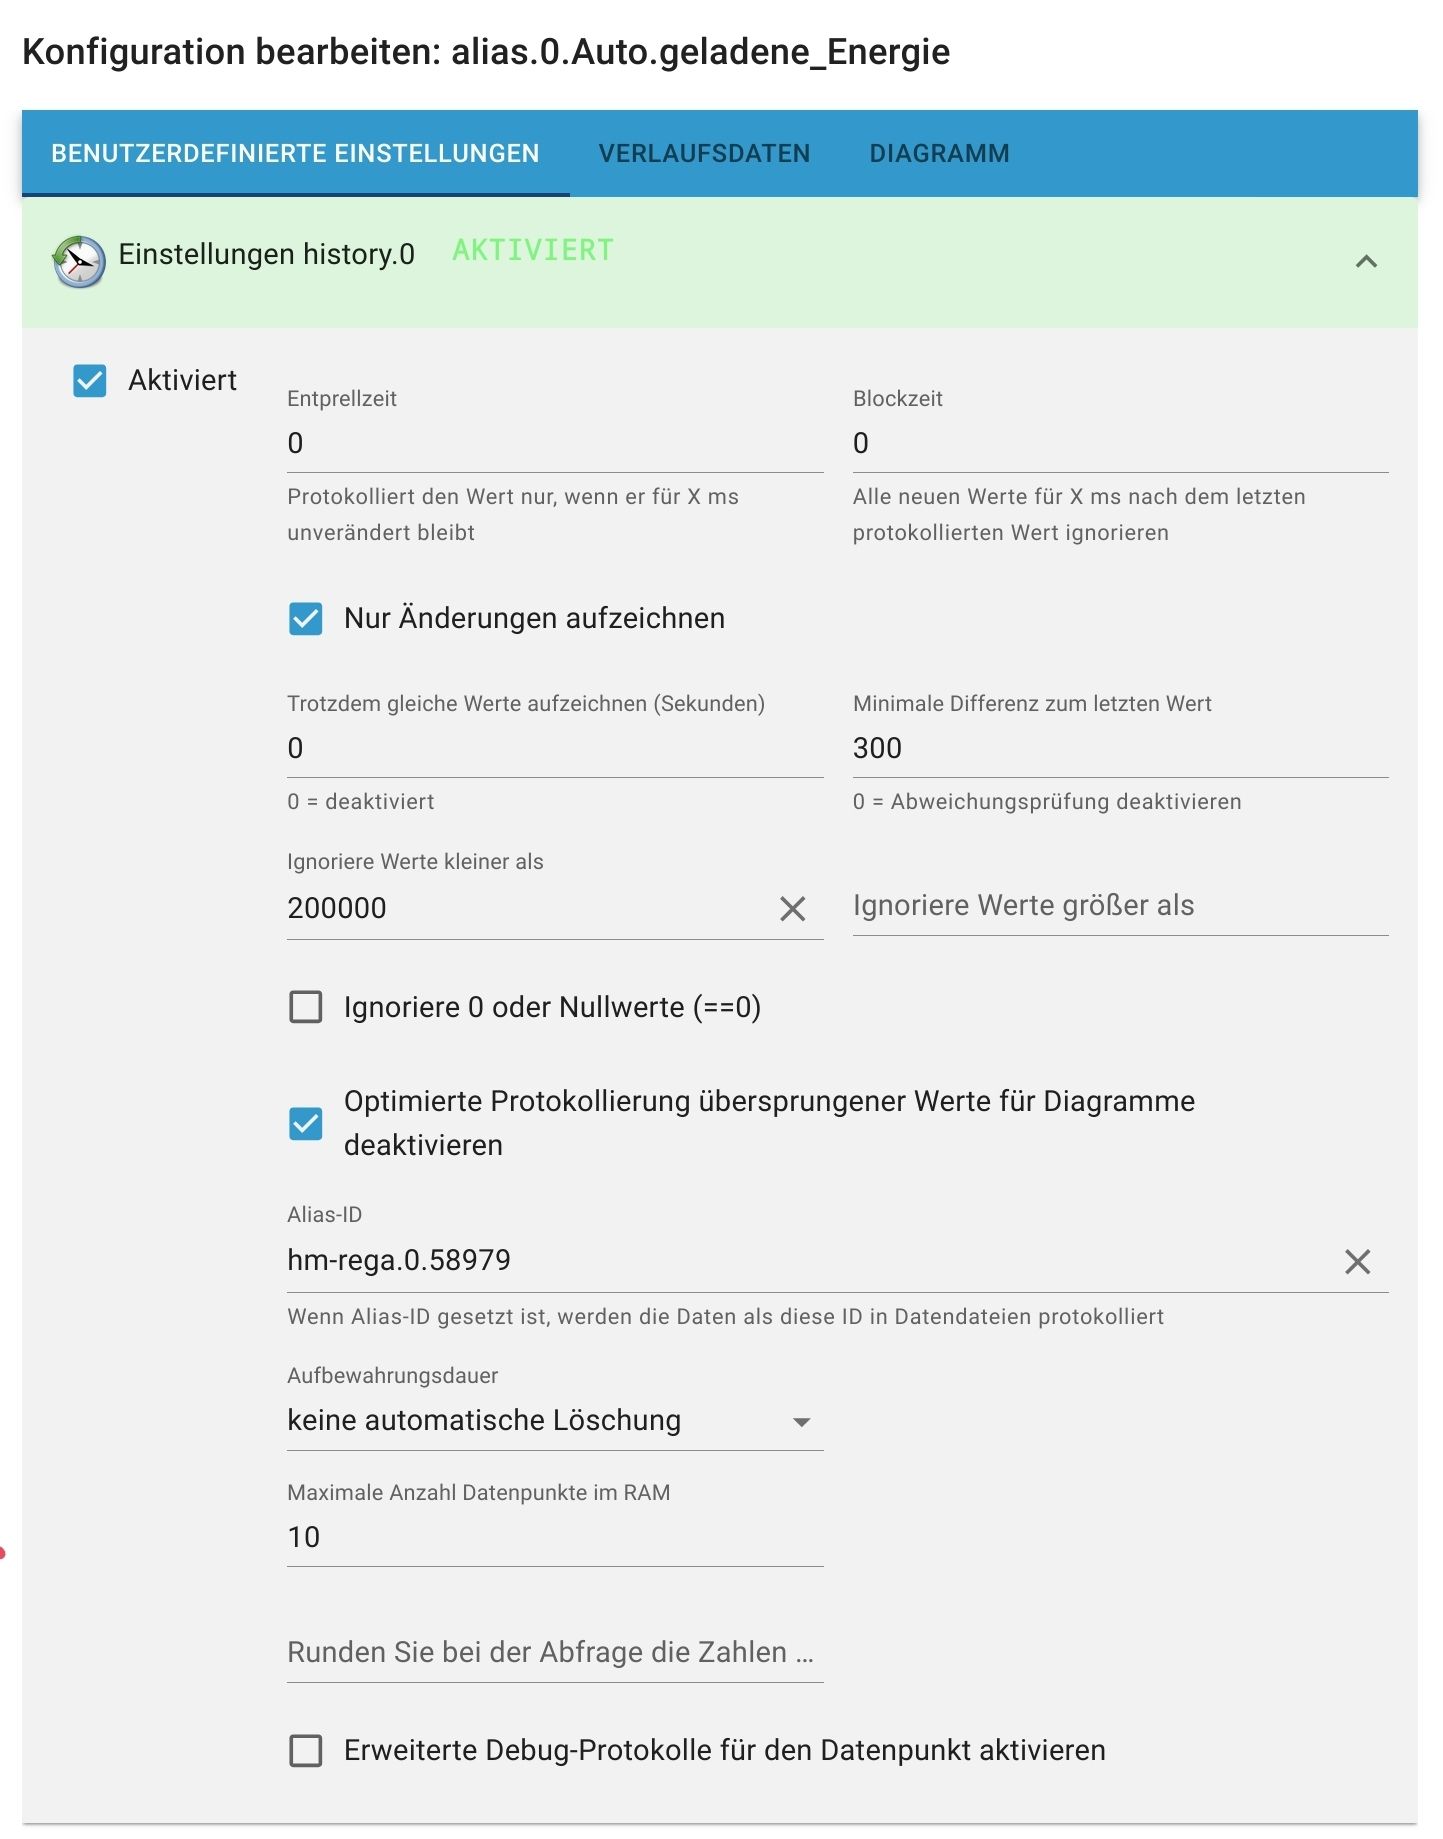Clear the Alias-ID field value
Viewport: 1443px width, 1839px height.
click(1357, 1262)
